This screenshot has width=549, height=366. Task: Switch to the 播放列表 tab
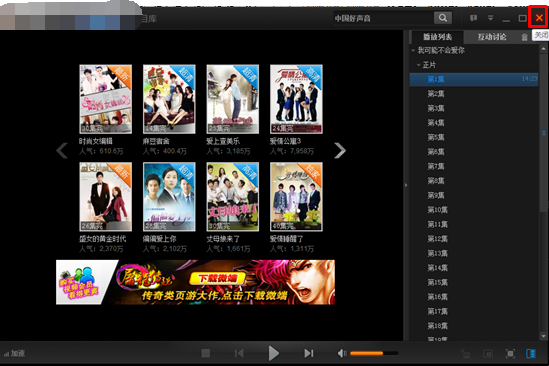click(437, 37)
